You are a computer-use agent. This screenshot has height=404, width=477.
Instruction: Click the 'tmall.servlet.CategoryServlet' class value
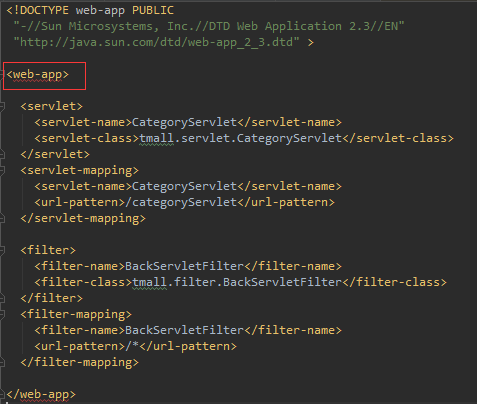tap(240, 138)
